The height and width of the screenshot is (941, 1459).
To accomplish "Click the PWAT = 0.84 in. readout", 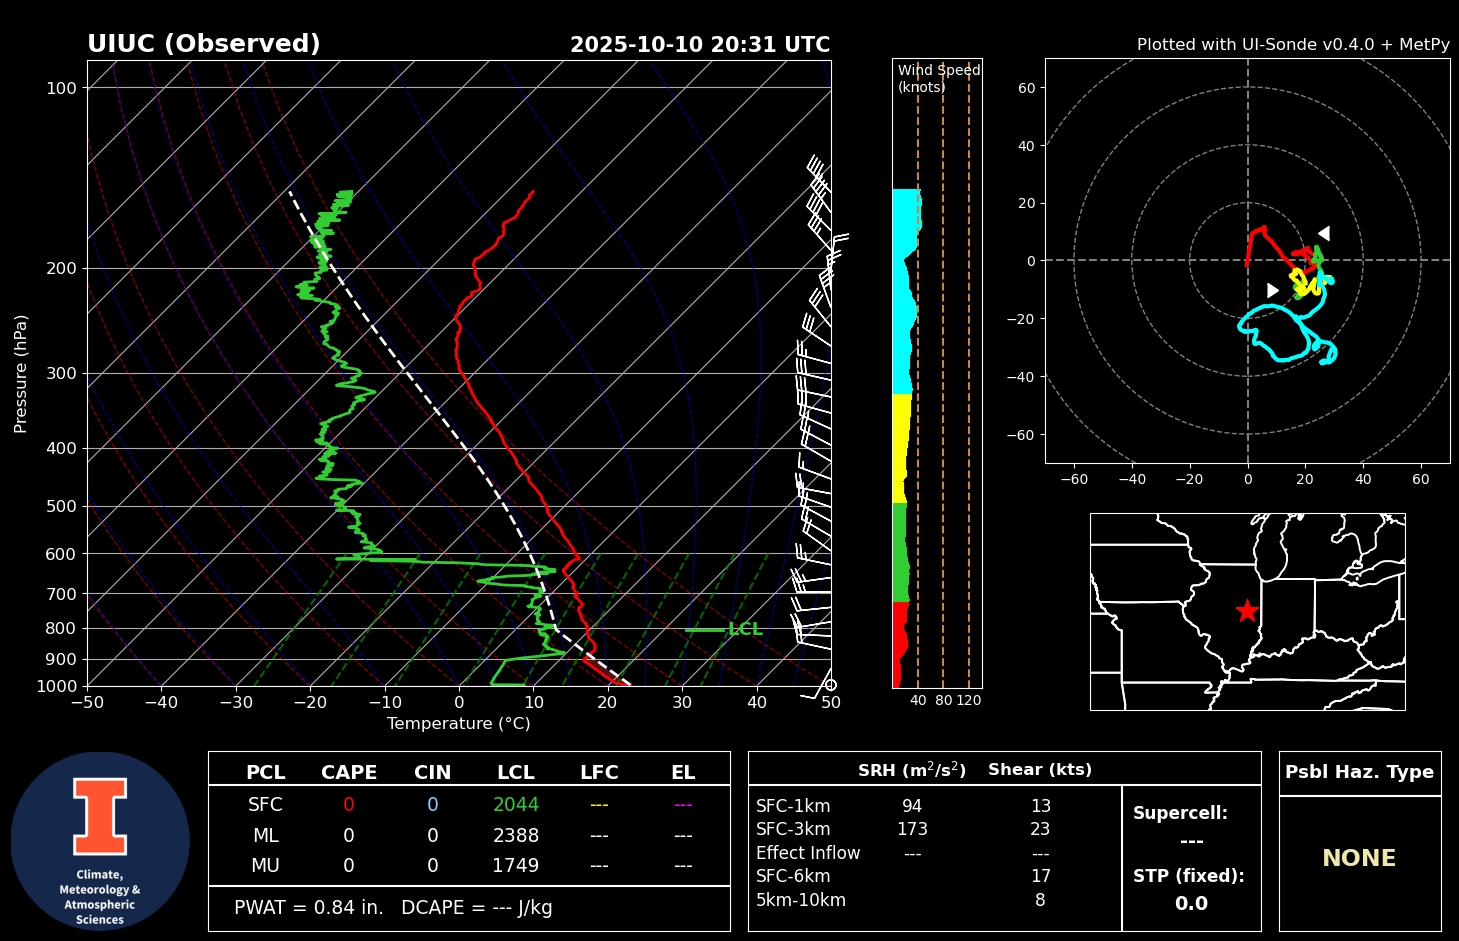I will 309,908.
